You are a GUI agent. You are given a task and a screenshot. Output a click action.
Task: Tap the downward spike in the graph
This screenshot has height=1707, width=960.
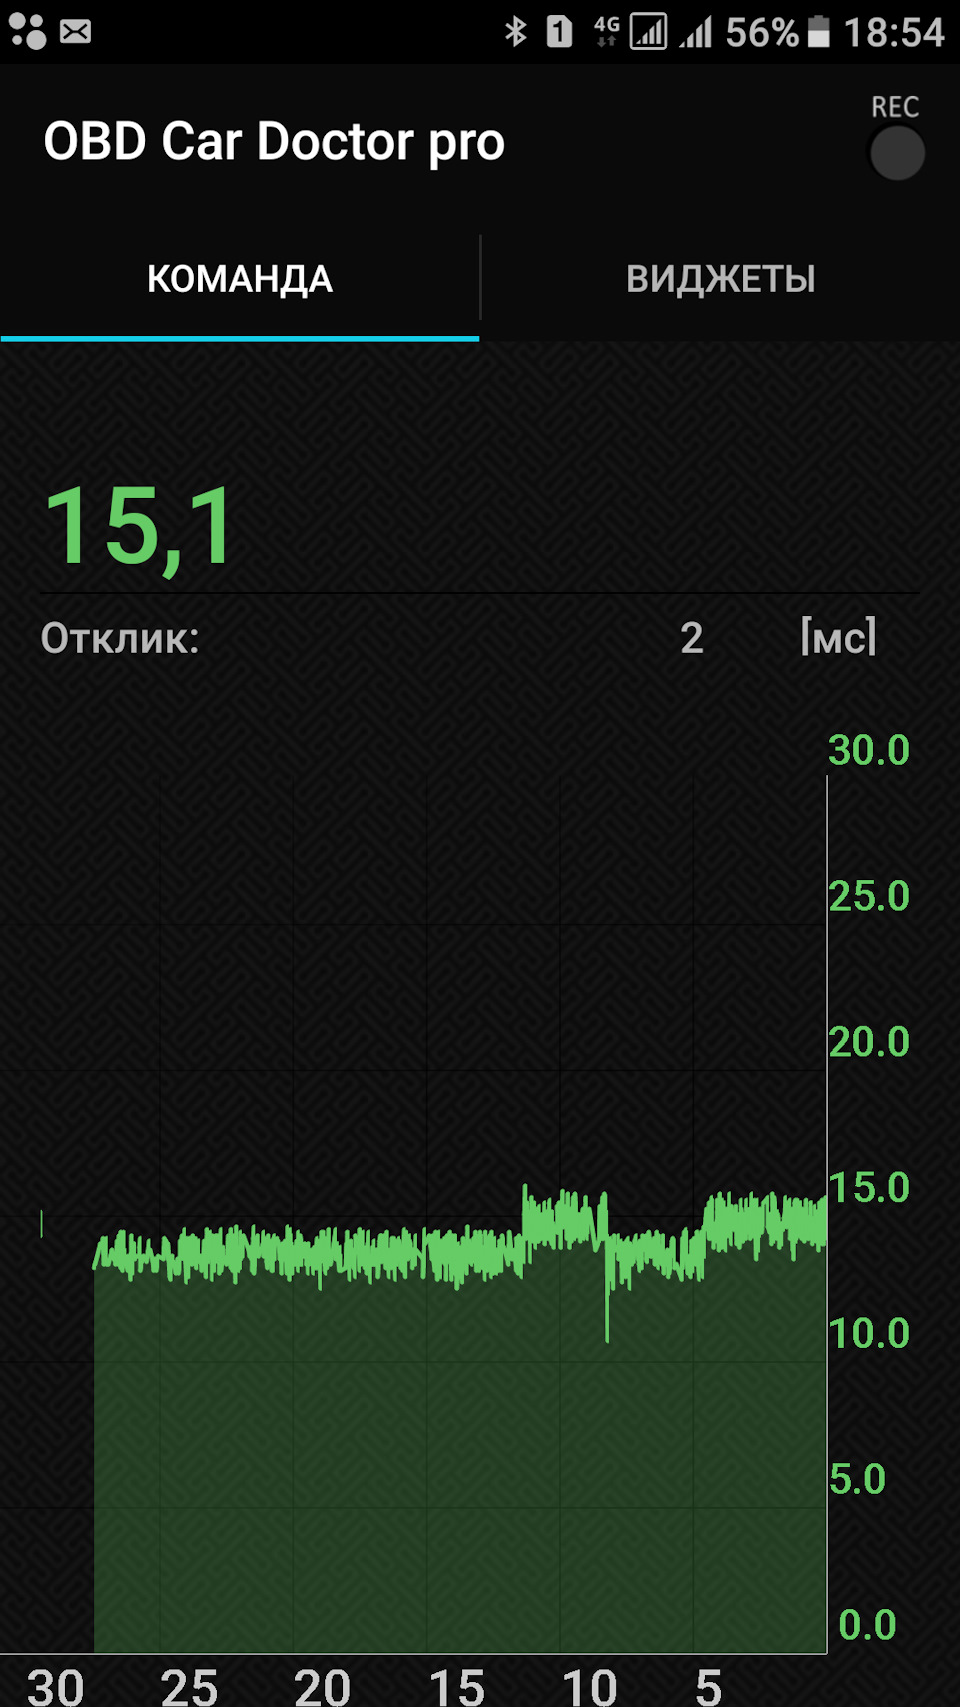coord(607,1295)
